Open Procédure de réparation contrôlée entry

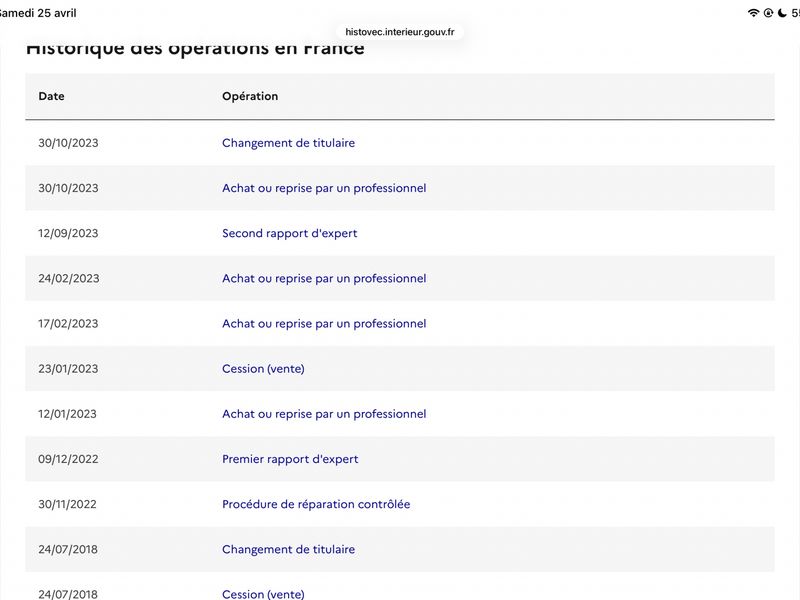(x=316, y=504)
